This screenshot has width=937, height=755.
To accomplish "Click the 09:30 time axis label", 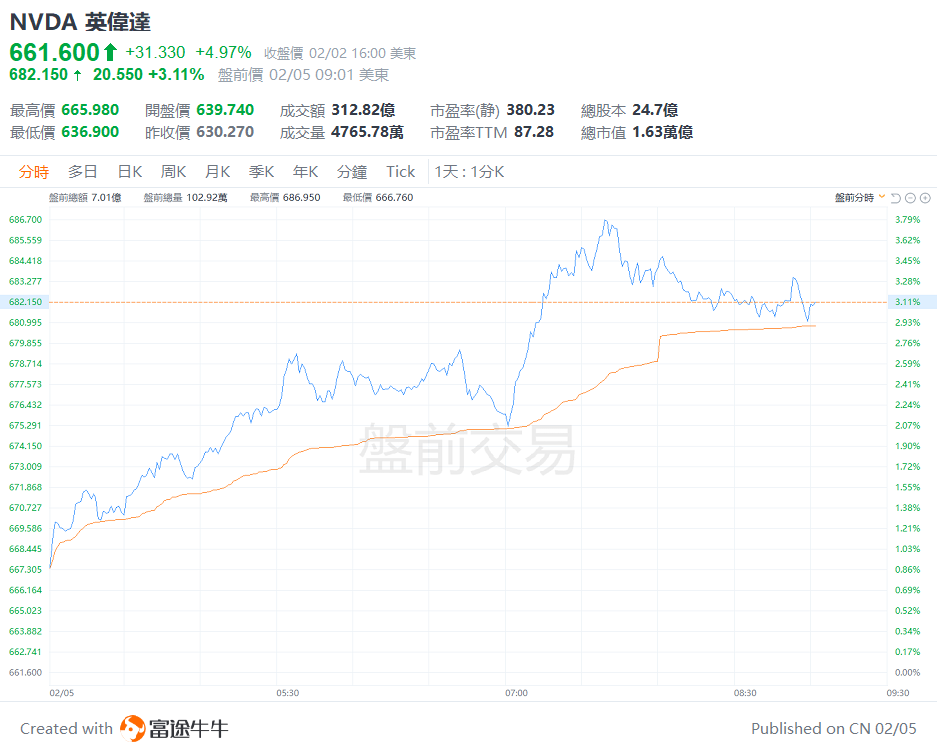I will coord(898,693).
